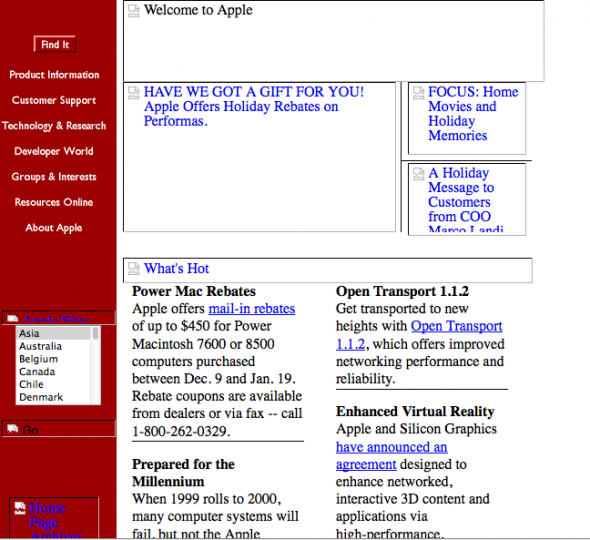Screen dimensions: 590x540
Task: Click the Enhanced Virtual Reality heading
Action: [x=415, y=411]
